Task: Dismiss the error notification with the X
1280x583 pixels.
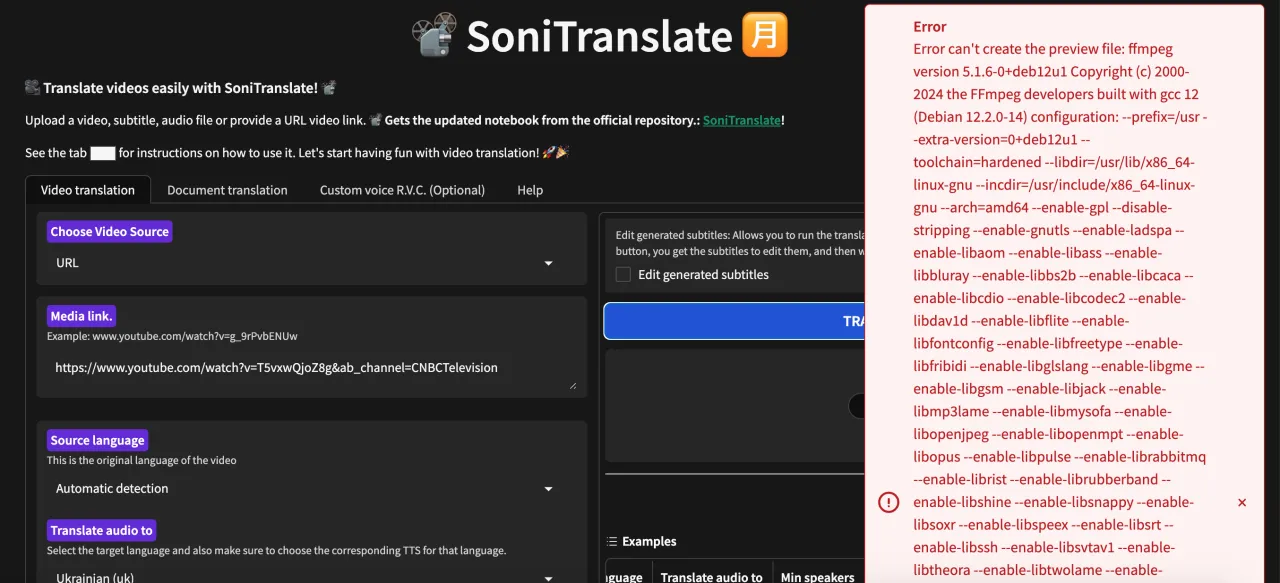Action: tap(1242, 503)
